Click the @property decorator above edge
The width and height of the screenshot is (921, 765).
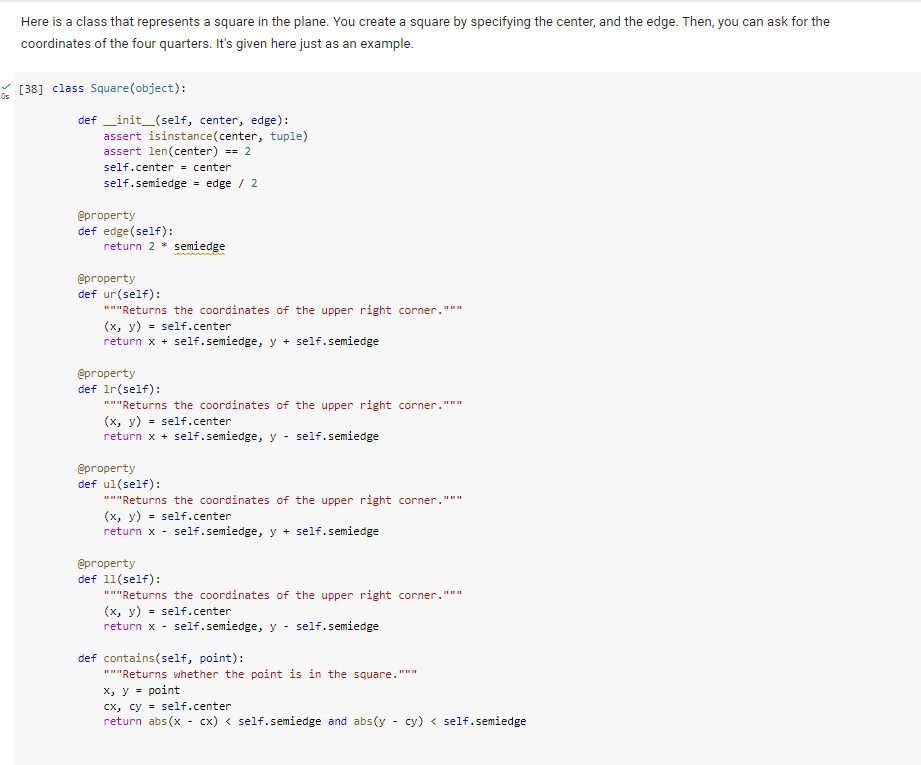tap(106, 215)
